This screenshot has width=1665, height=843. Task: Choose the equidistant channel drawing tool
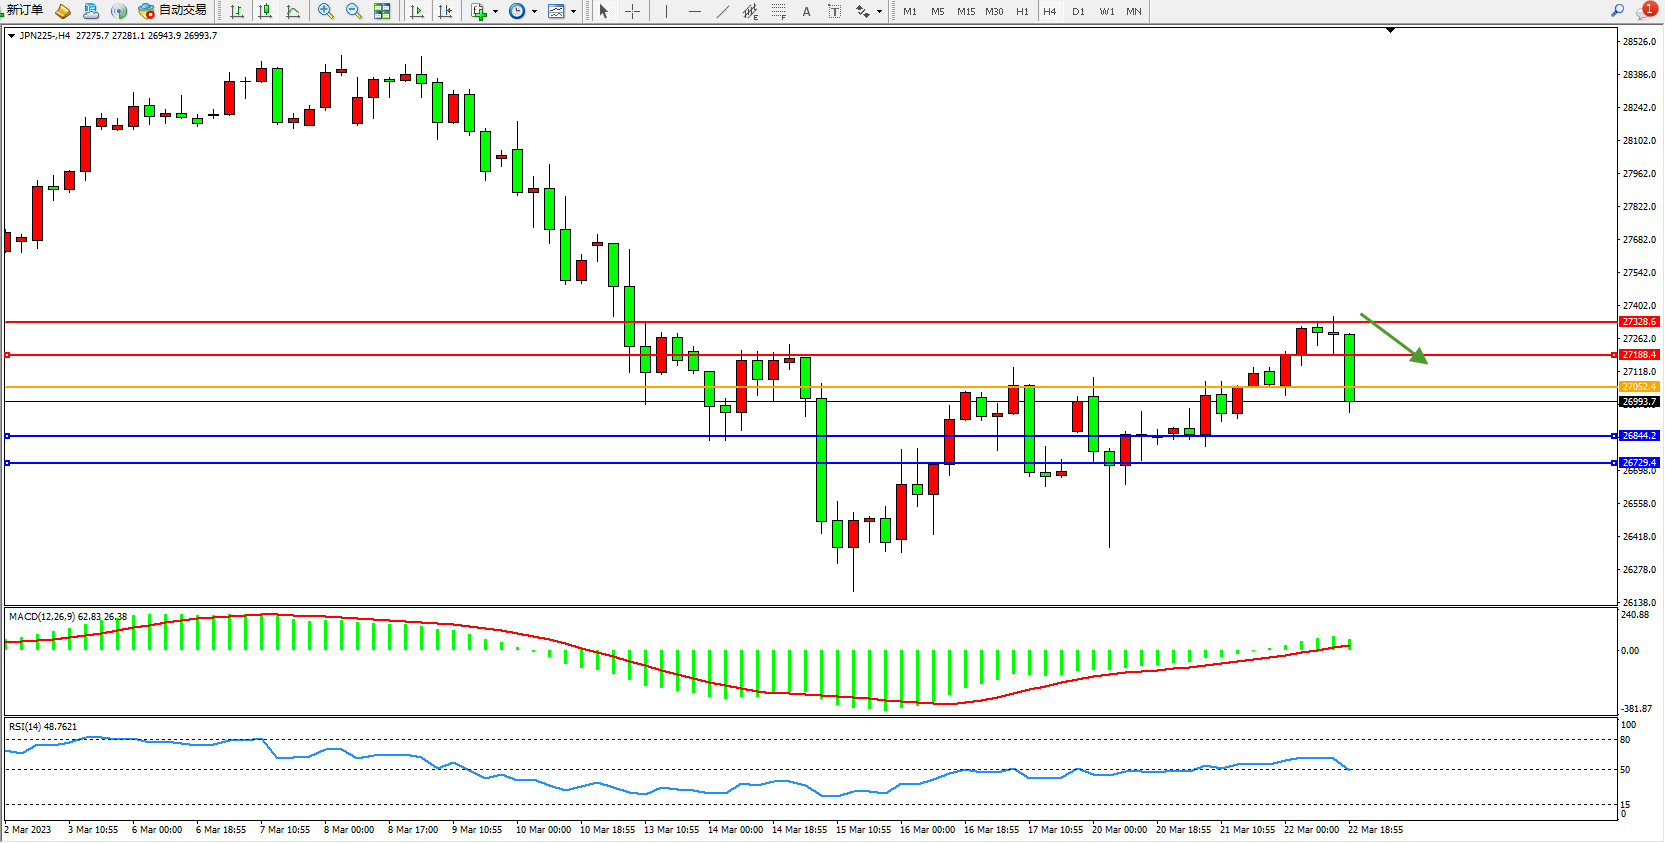click(750, 11)
